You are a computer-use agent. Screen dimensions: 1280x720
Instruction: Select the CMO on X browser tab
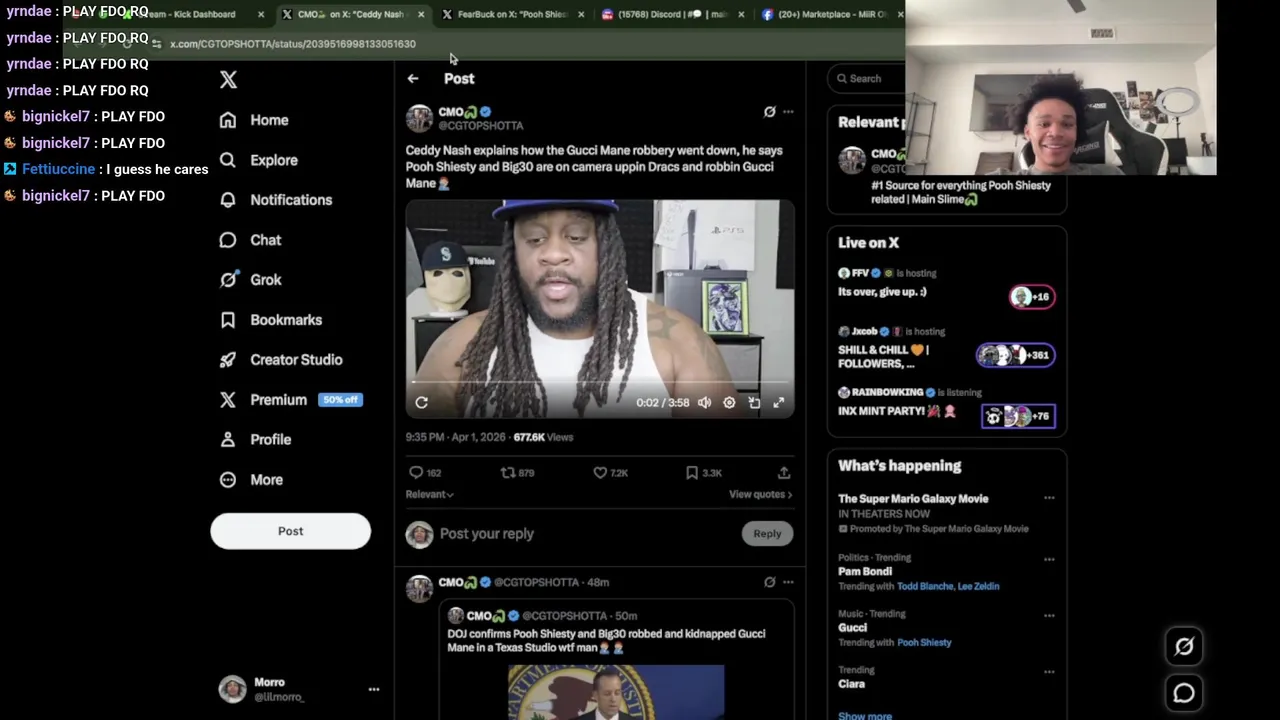(x=352, y=14)
